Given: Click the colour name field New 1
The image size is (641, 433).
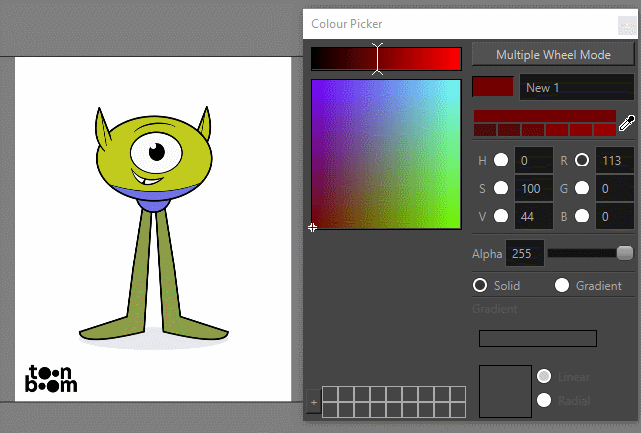Looking at the screenshot, I should click(577, 88).
